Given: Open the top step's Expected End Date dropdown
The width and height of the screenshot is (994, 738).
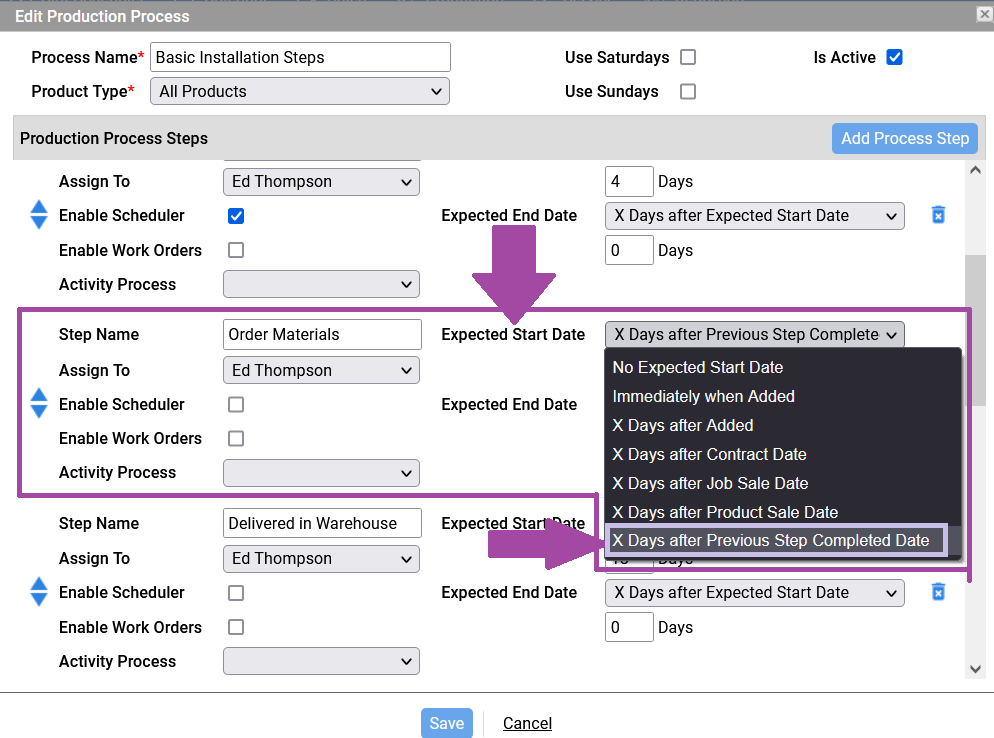Looking at the screenshot, I should tap(754, 216).
